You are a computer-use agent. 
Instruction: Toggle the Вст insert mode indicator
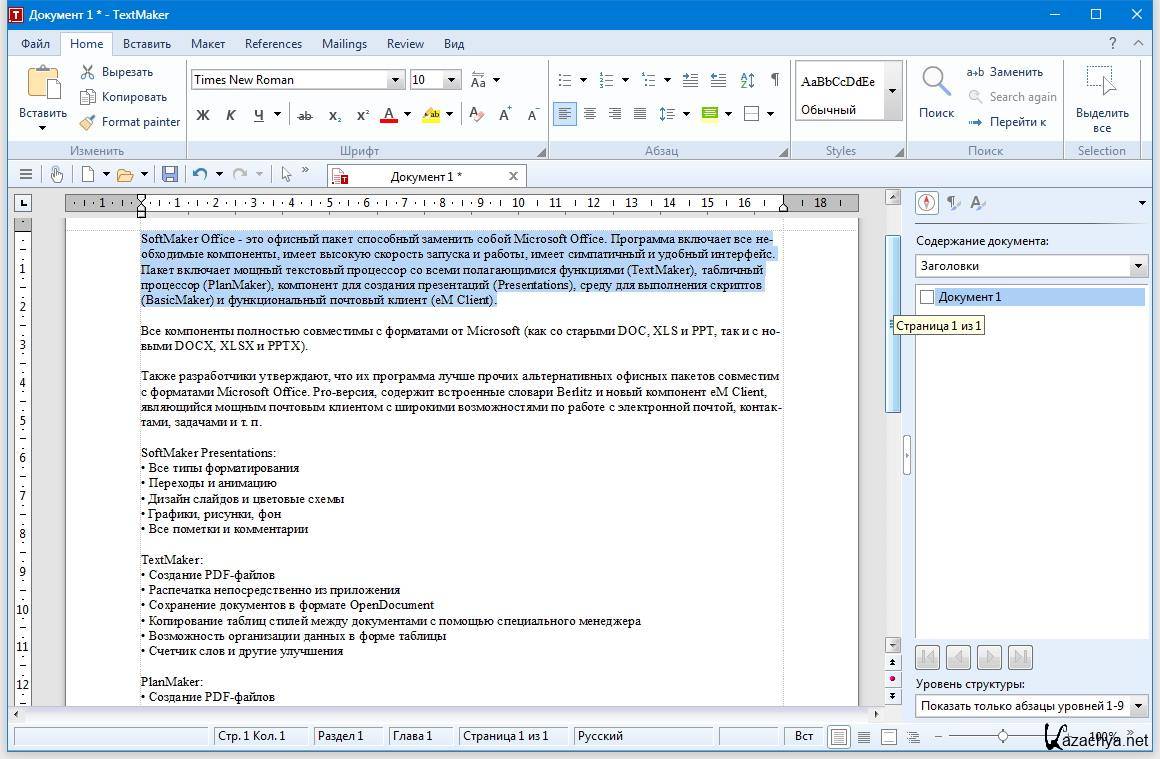[803, 736]
